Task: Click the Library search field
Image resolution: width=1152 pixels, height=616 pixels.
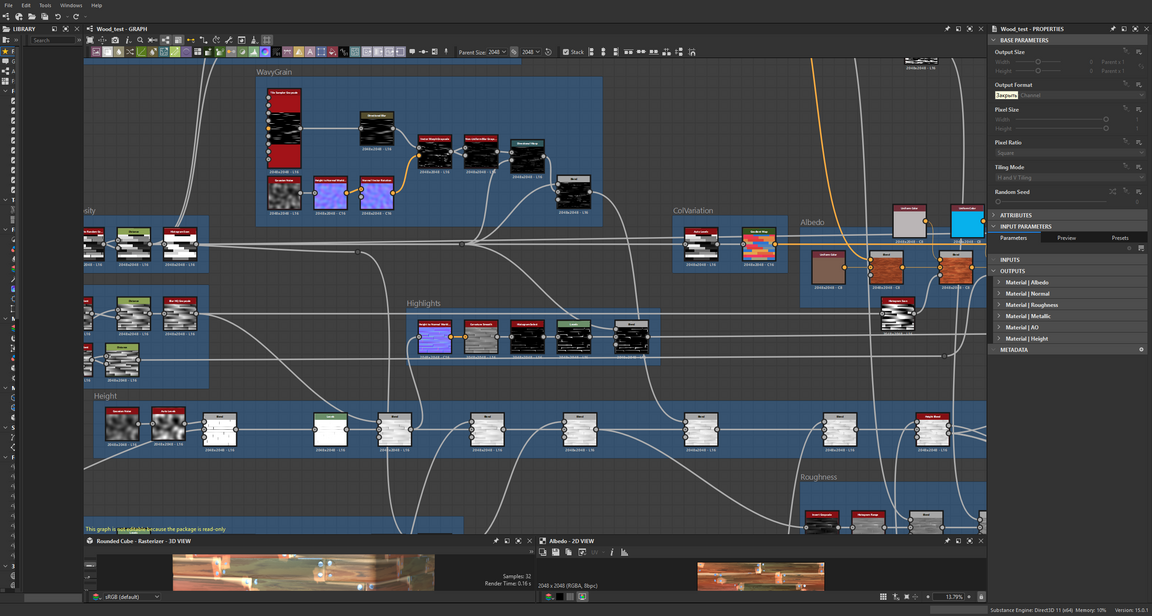Action: pyautogui.click(x=52, y=41)
